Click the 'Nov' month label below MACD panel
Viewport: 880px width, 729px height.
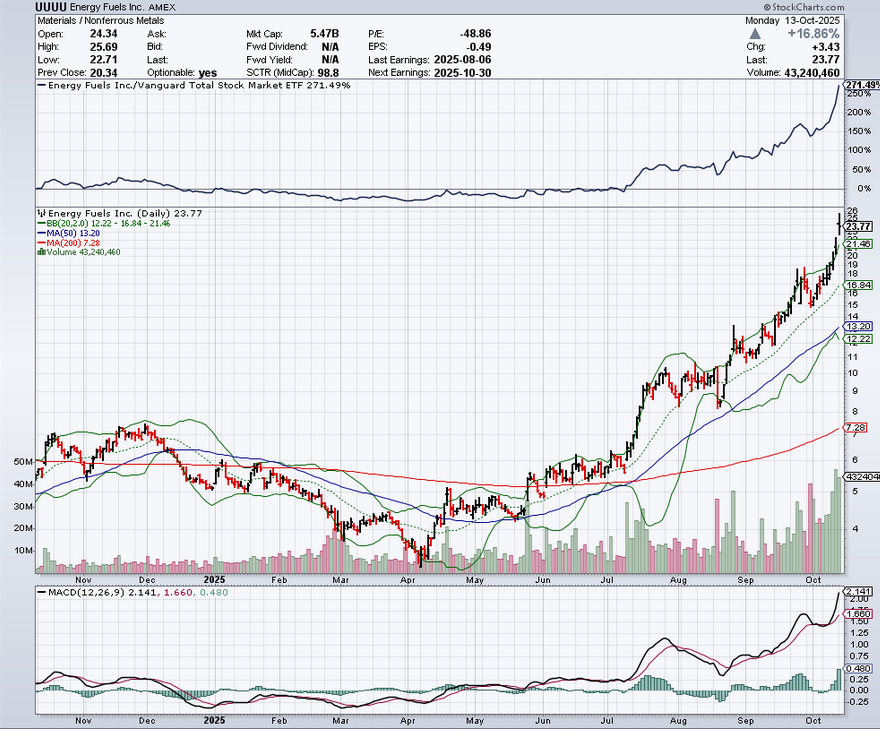click(x=83, y=720)
